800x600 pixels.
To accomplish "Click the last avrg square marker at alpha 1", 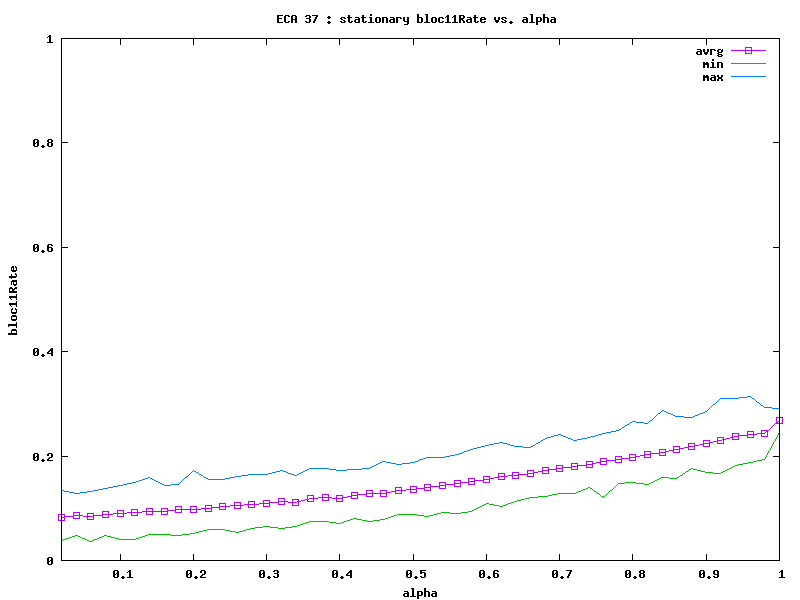I will click(780, 420).
